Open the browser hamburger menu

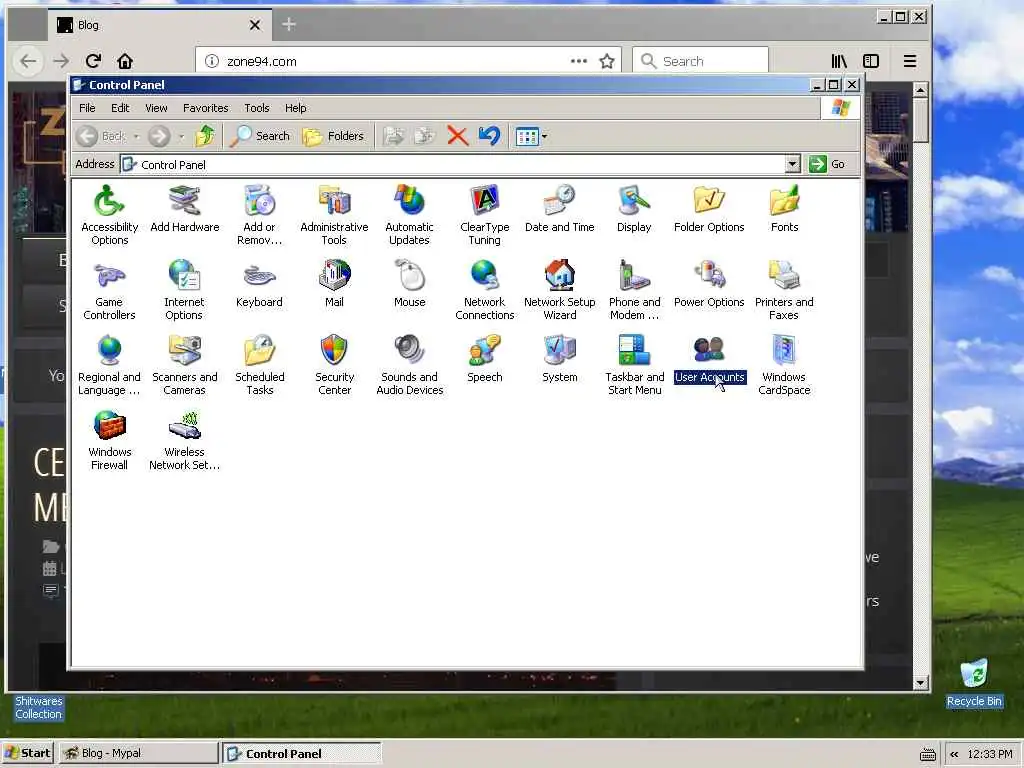[910, 61]
